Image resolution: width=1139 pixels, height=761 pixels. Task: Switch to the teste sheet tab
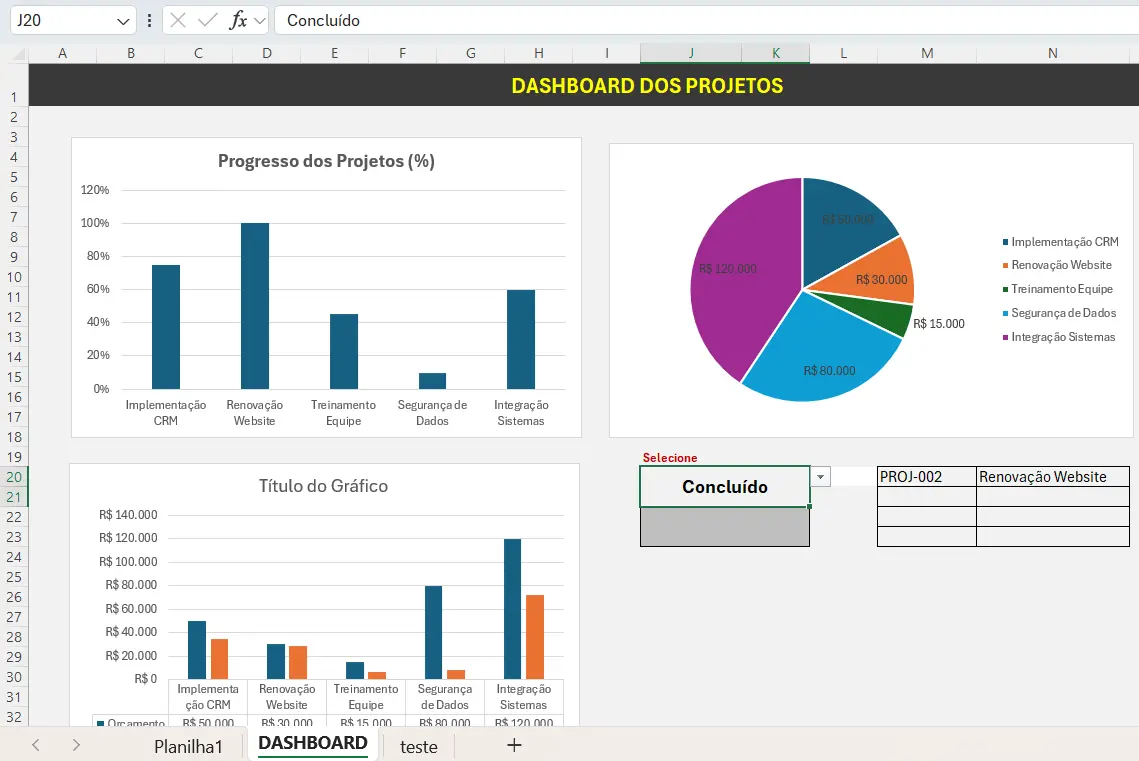(x=418, y=746)
